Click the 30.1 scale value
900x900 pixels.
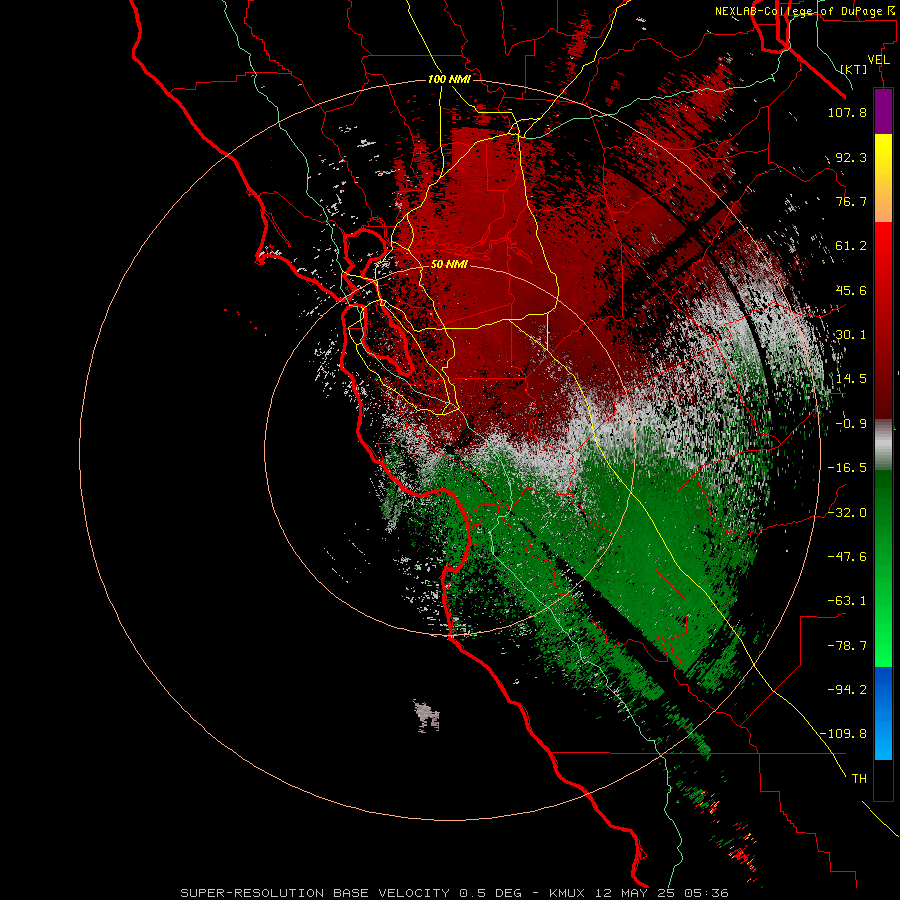pos(851,335)
